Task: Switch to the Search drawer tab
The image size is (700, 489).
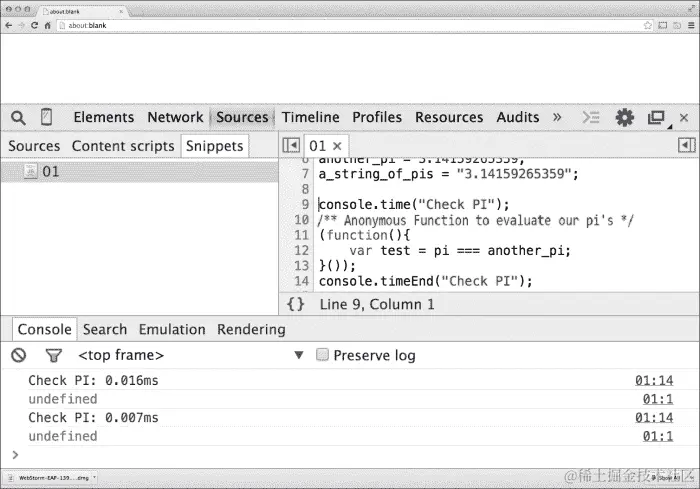Action: (x=105, y=330)
